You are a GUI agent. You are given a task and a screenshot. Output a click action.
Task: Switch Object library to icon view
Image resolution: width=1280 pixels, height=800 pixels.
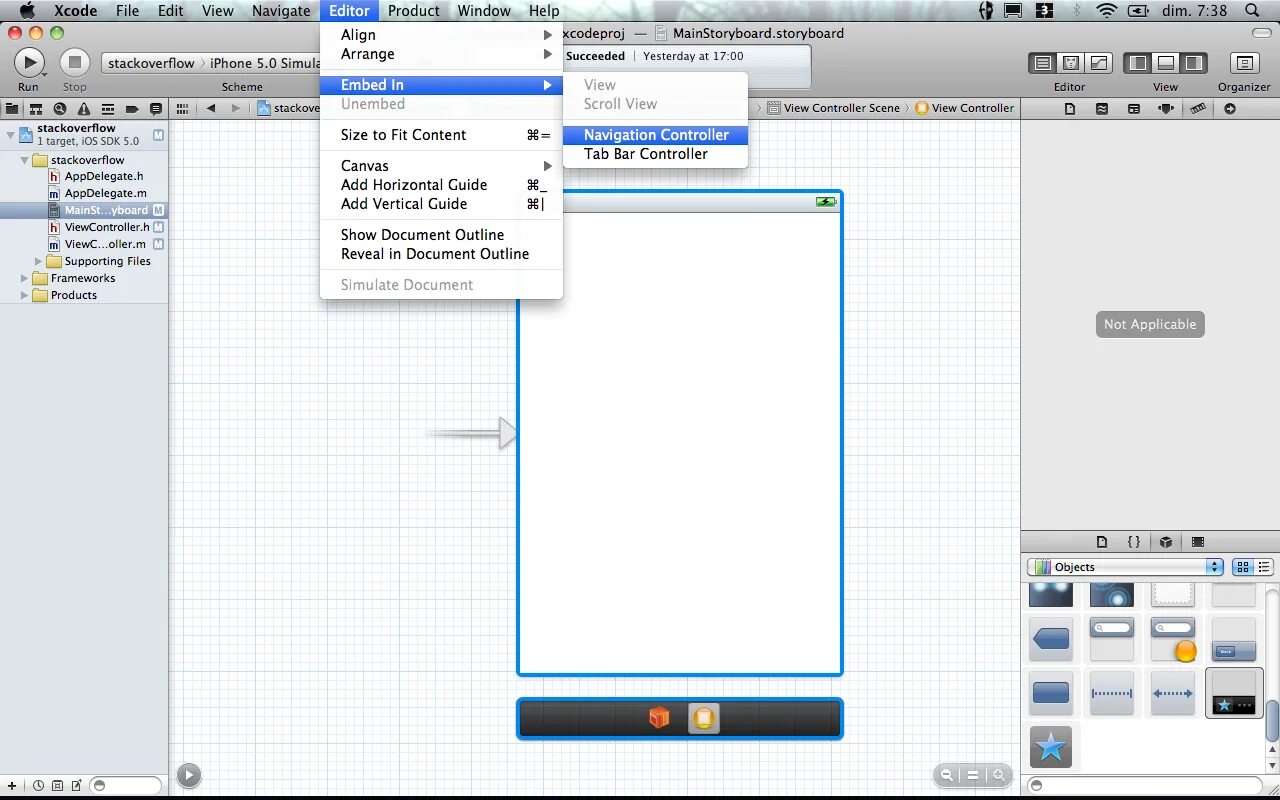pos(1243,567)
